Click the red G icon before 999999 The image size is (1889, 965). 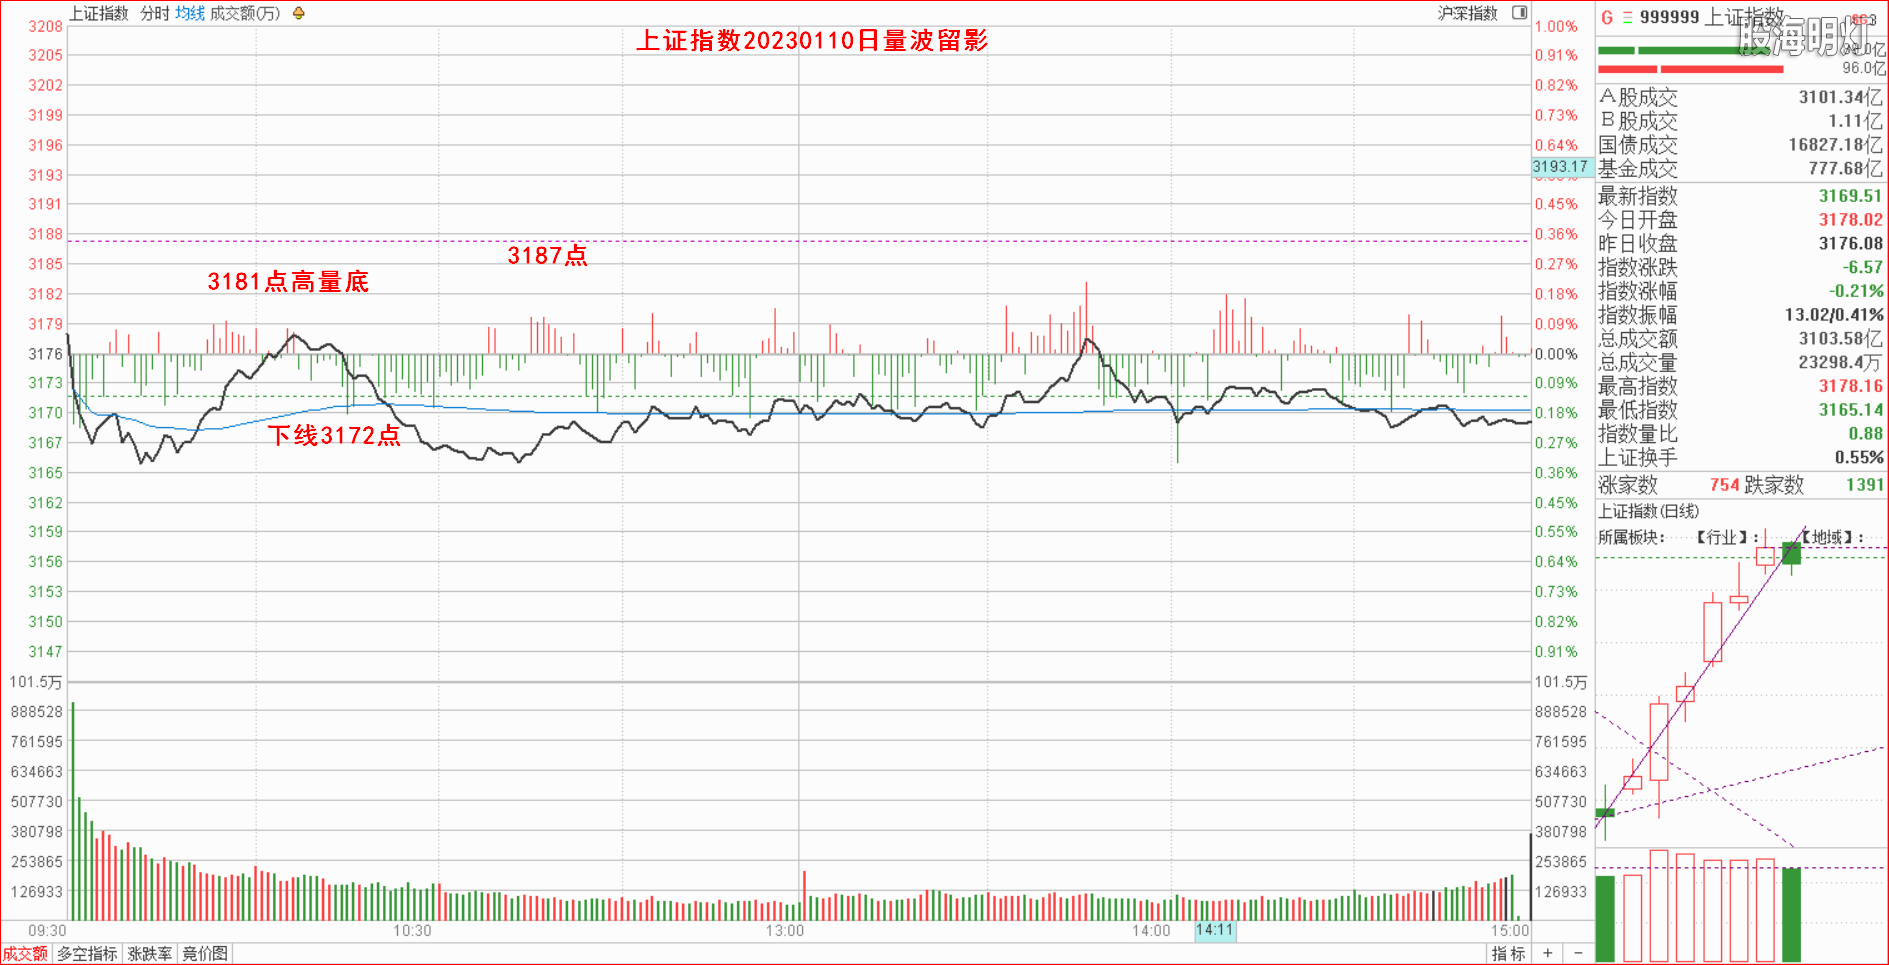pyautogui.click(x=1607, y=17)
